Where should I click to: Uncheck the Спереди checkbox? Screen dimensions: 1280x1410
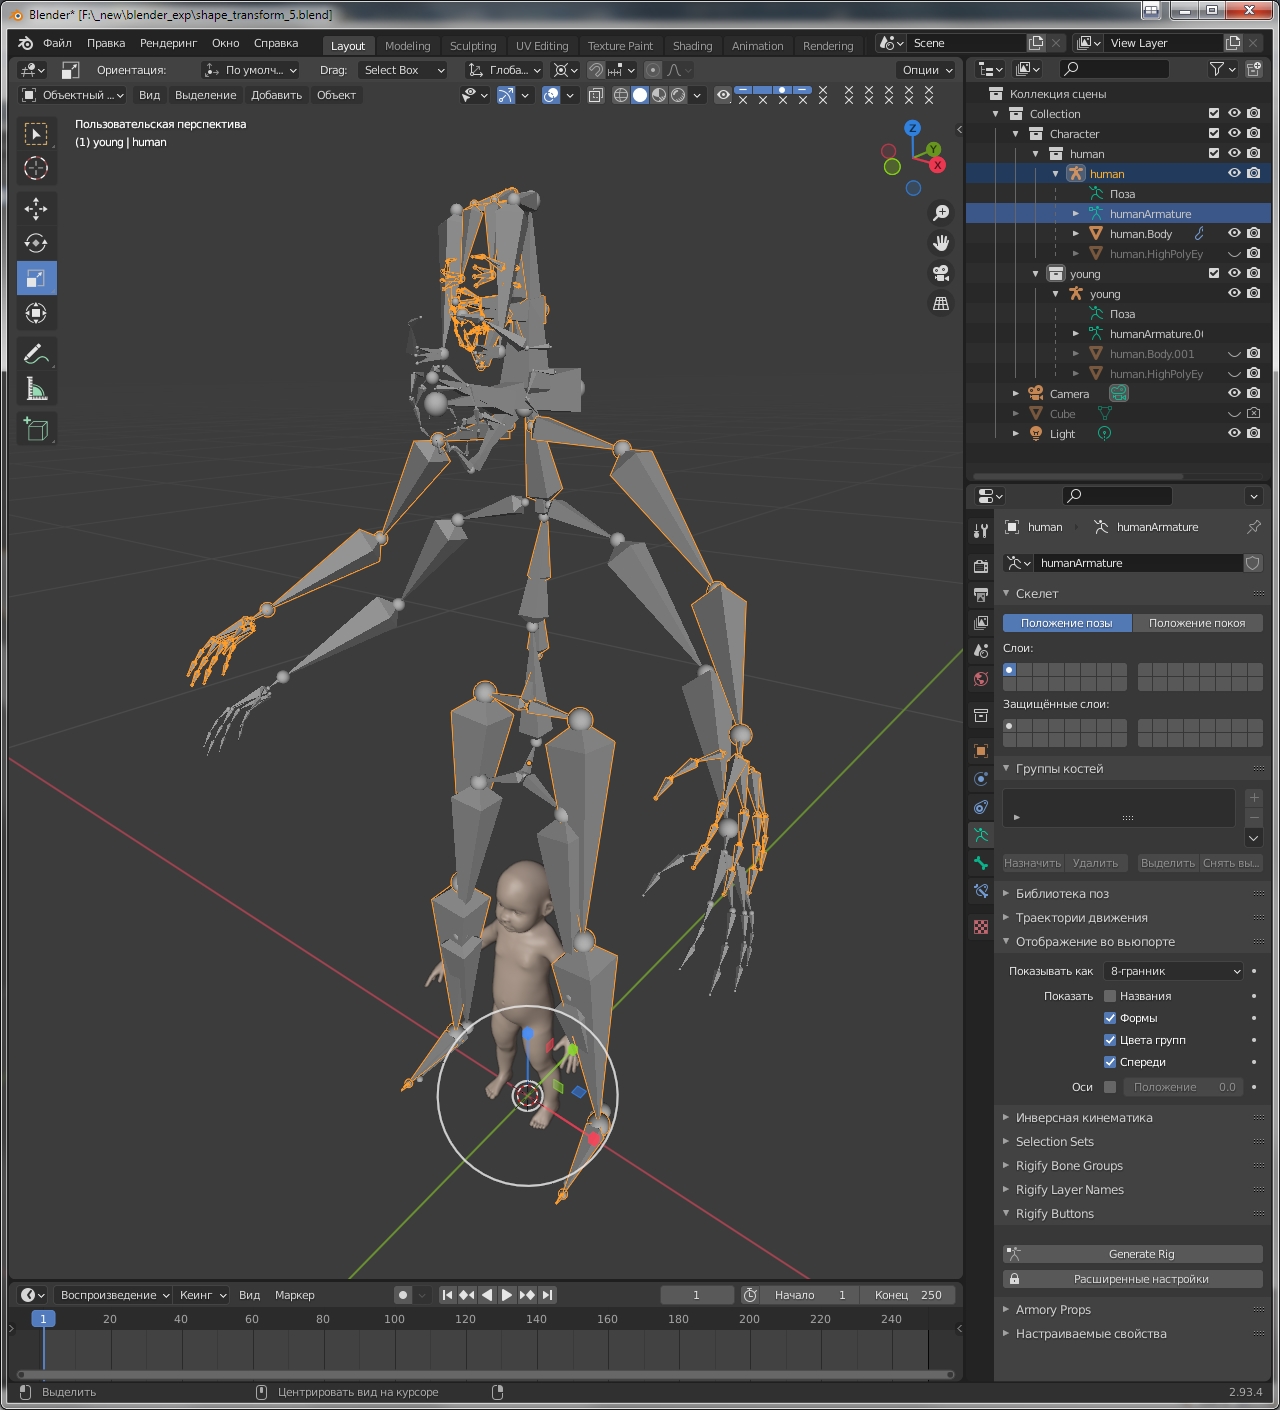point(1110,1062)
